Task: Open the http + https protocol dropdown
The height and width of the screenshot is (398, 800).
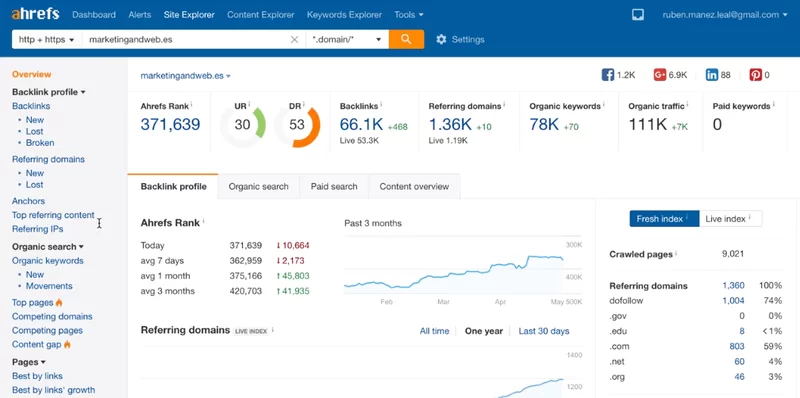Action: [x=46, y=39]
